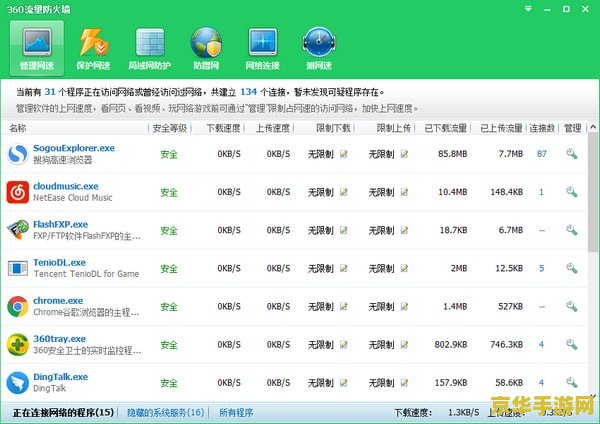
Task: Click scrollbar up arrow of program list
Action: (593, 127)
